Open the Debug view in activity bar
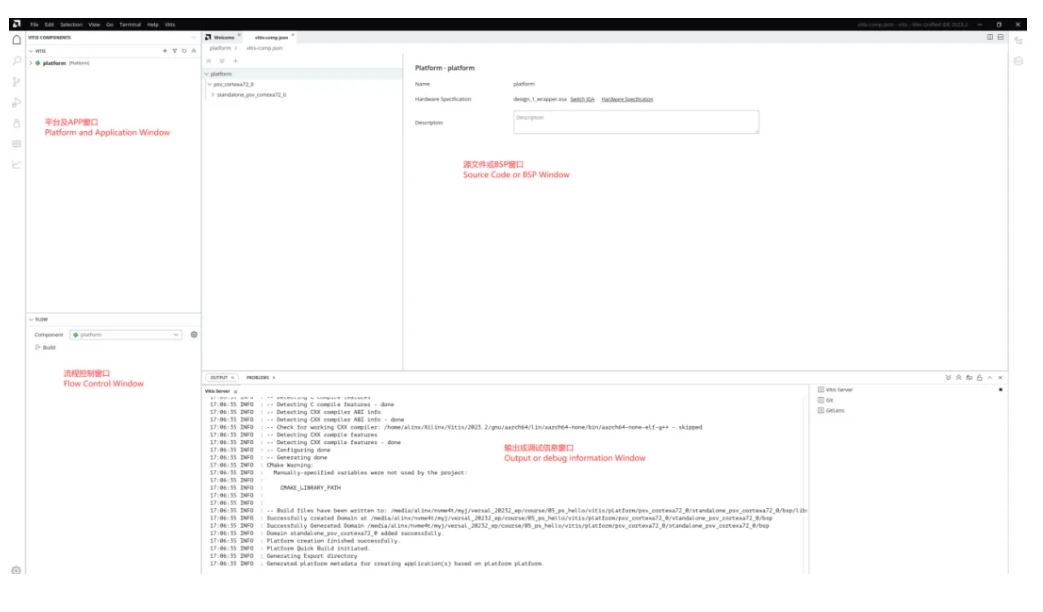Screen dimensions: 1043x612 (16, 102)
